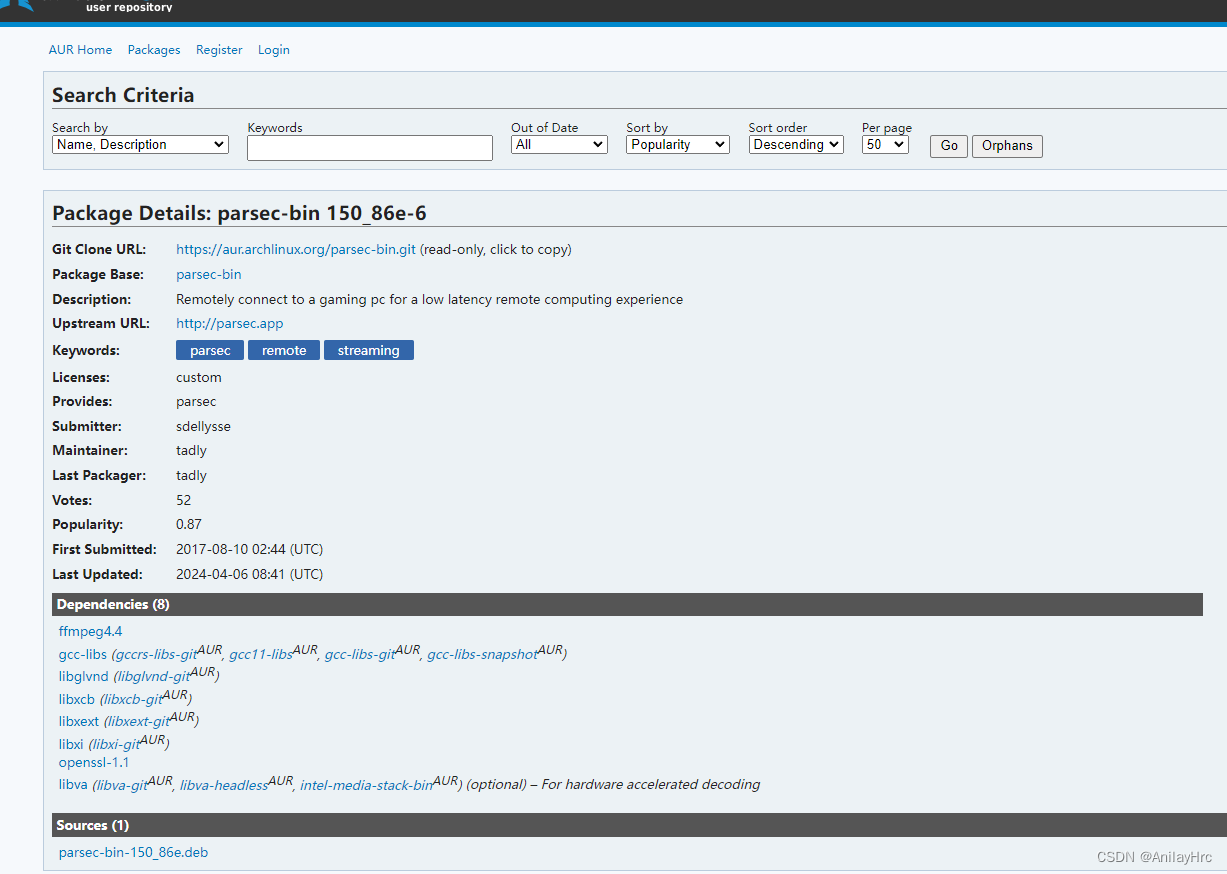1227x874 pixels.
Task: Click the Go button
Action: point(947,146)
